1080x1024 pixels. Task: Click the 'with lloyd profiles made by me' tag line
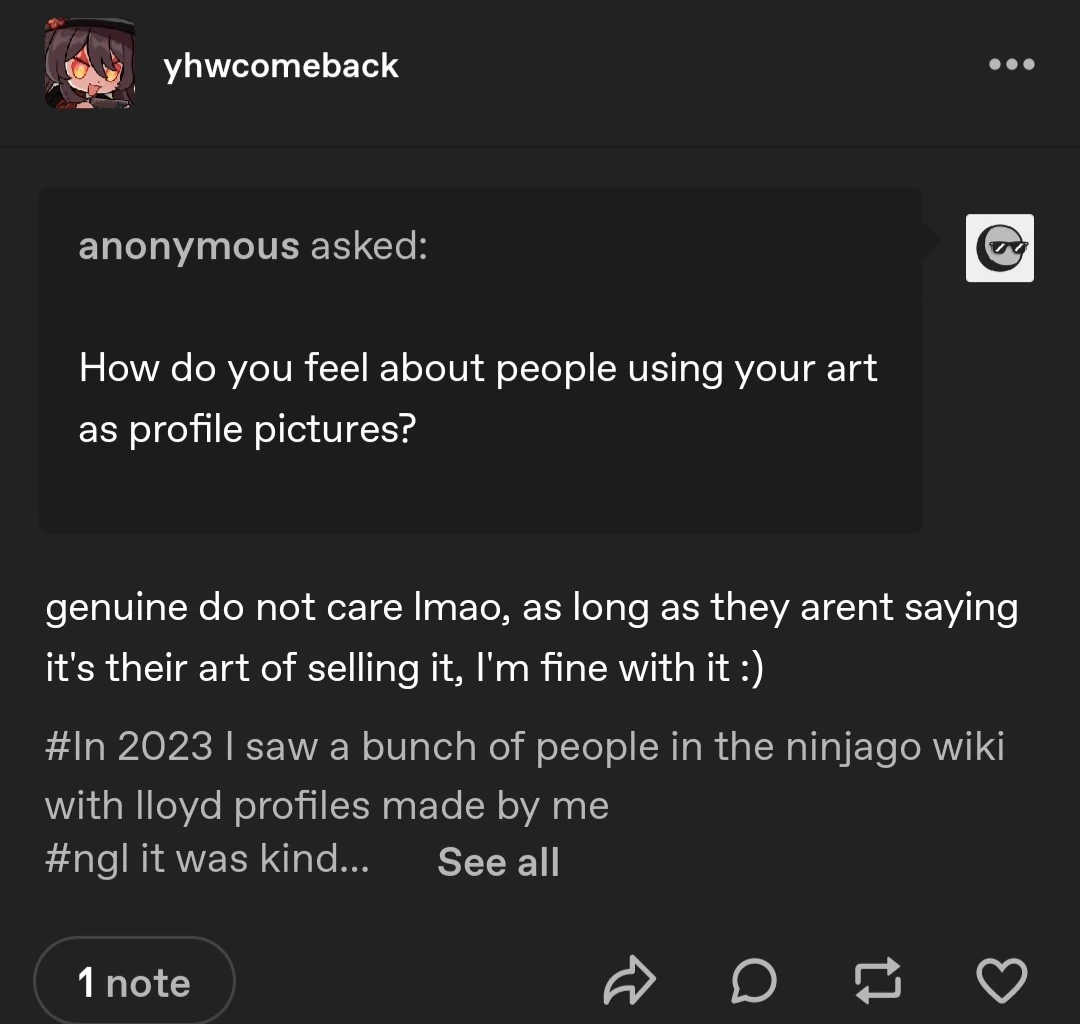pyautogui.click(x=327, y=805)
